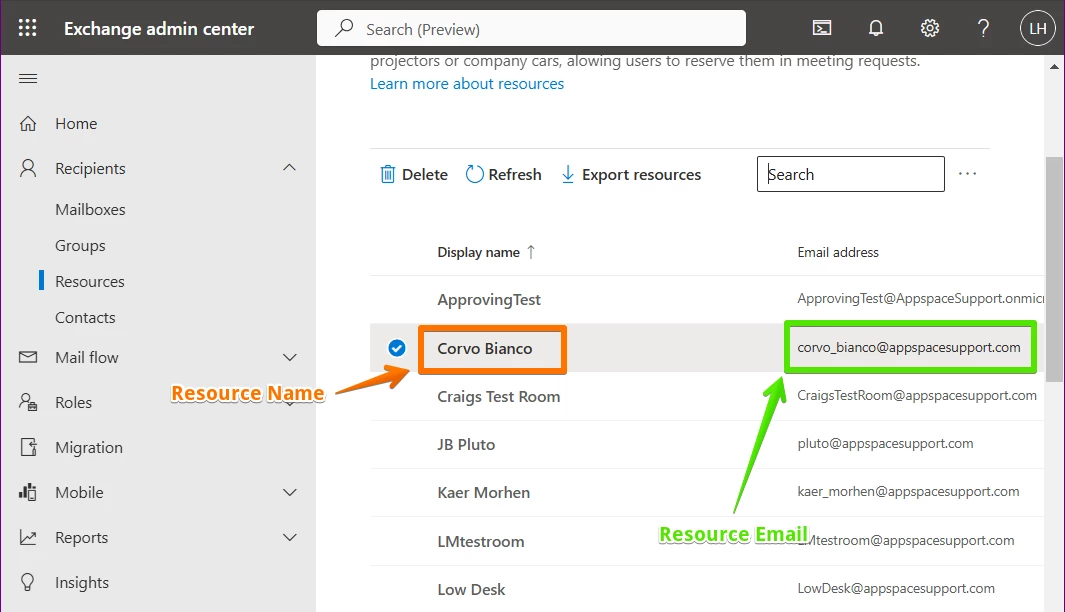
Task: Click the Mail flow envelope icon
Action: pos(28,357)
